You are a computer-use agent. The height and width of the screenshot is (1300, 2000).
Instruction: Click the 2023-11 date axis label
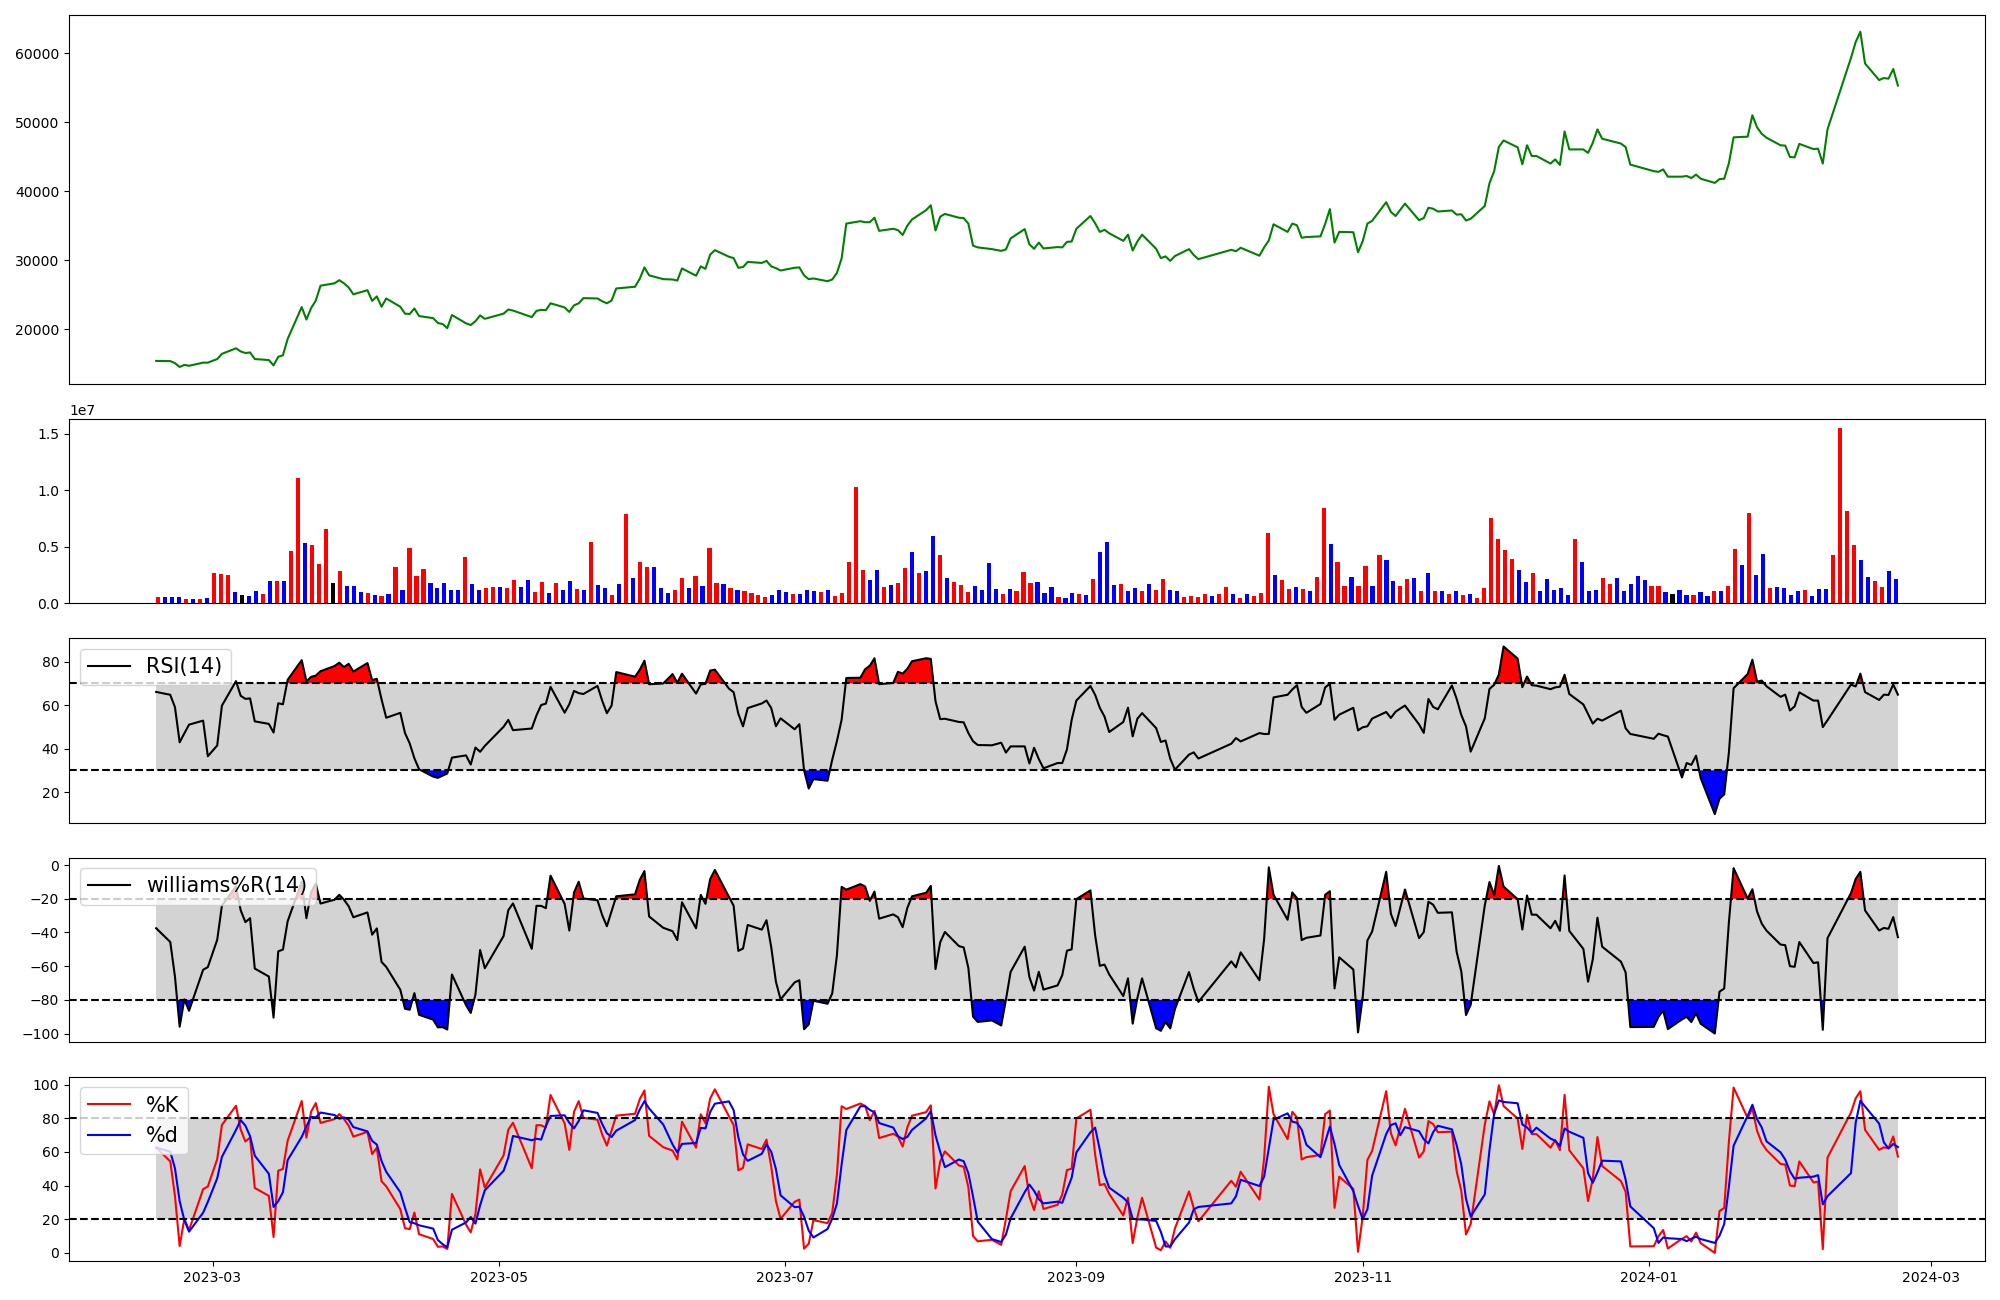(x=1363, y=1276)
